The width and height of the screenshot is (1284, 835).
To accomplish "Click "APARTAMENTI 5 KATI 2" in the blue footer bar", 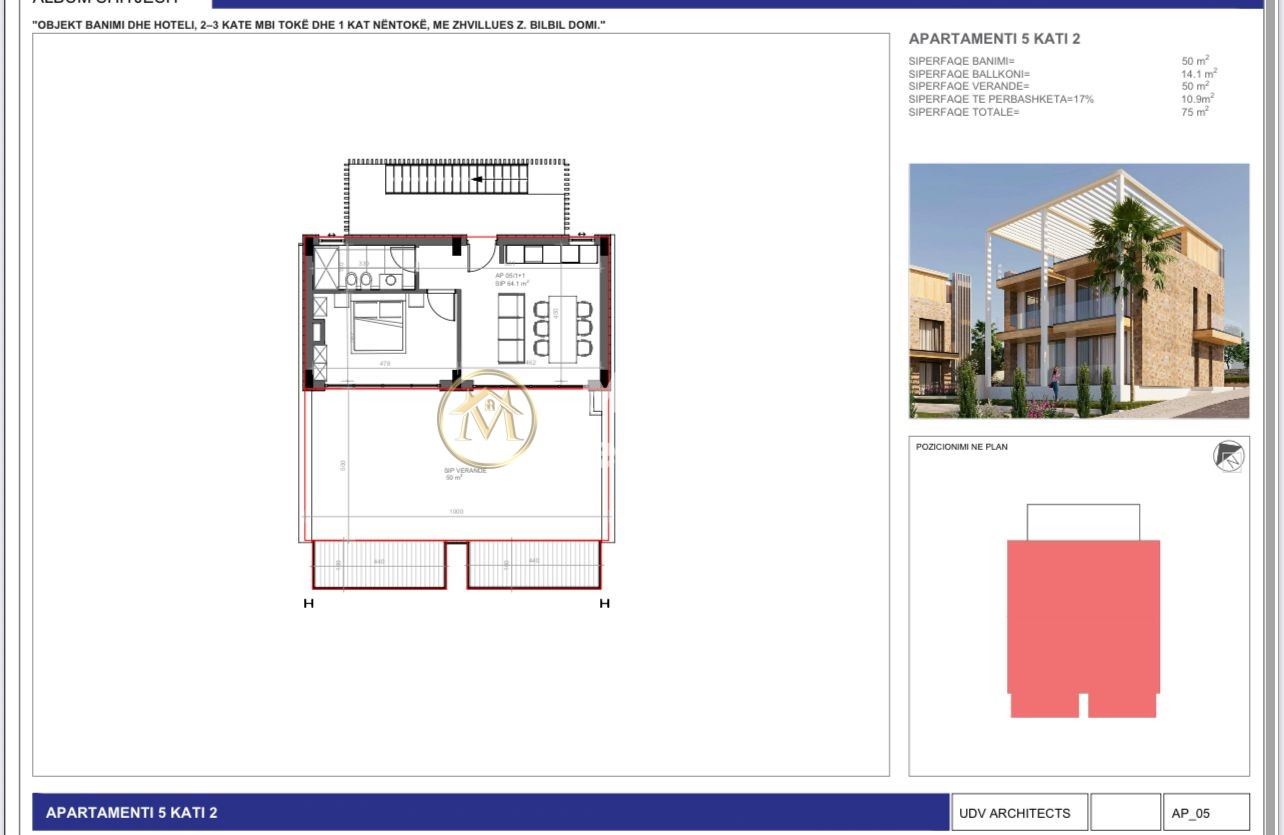I will pos(131,813).
